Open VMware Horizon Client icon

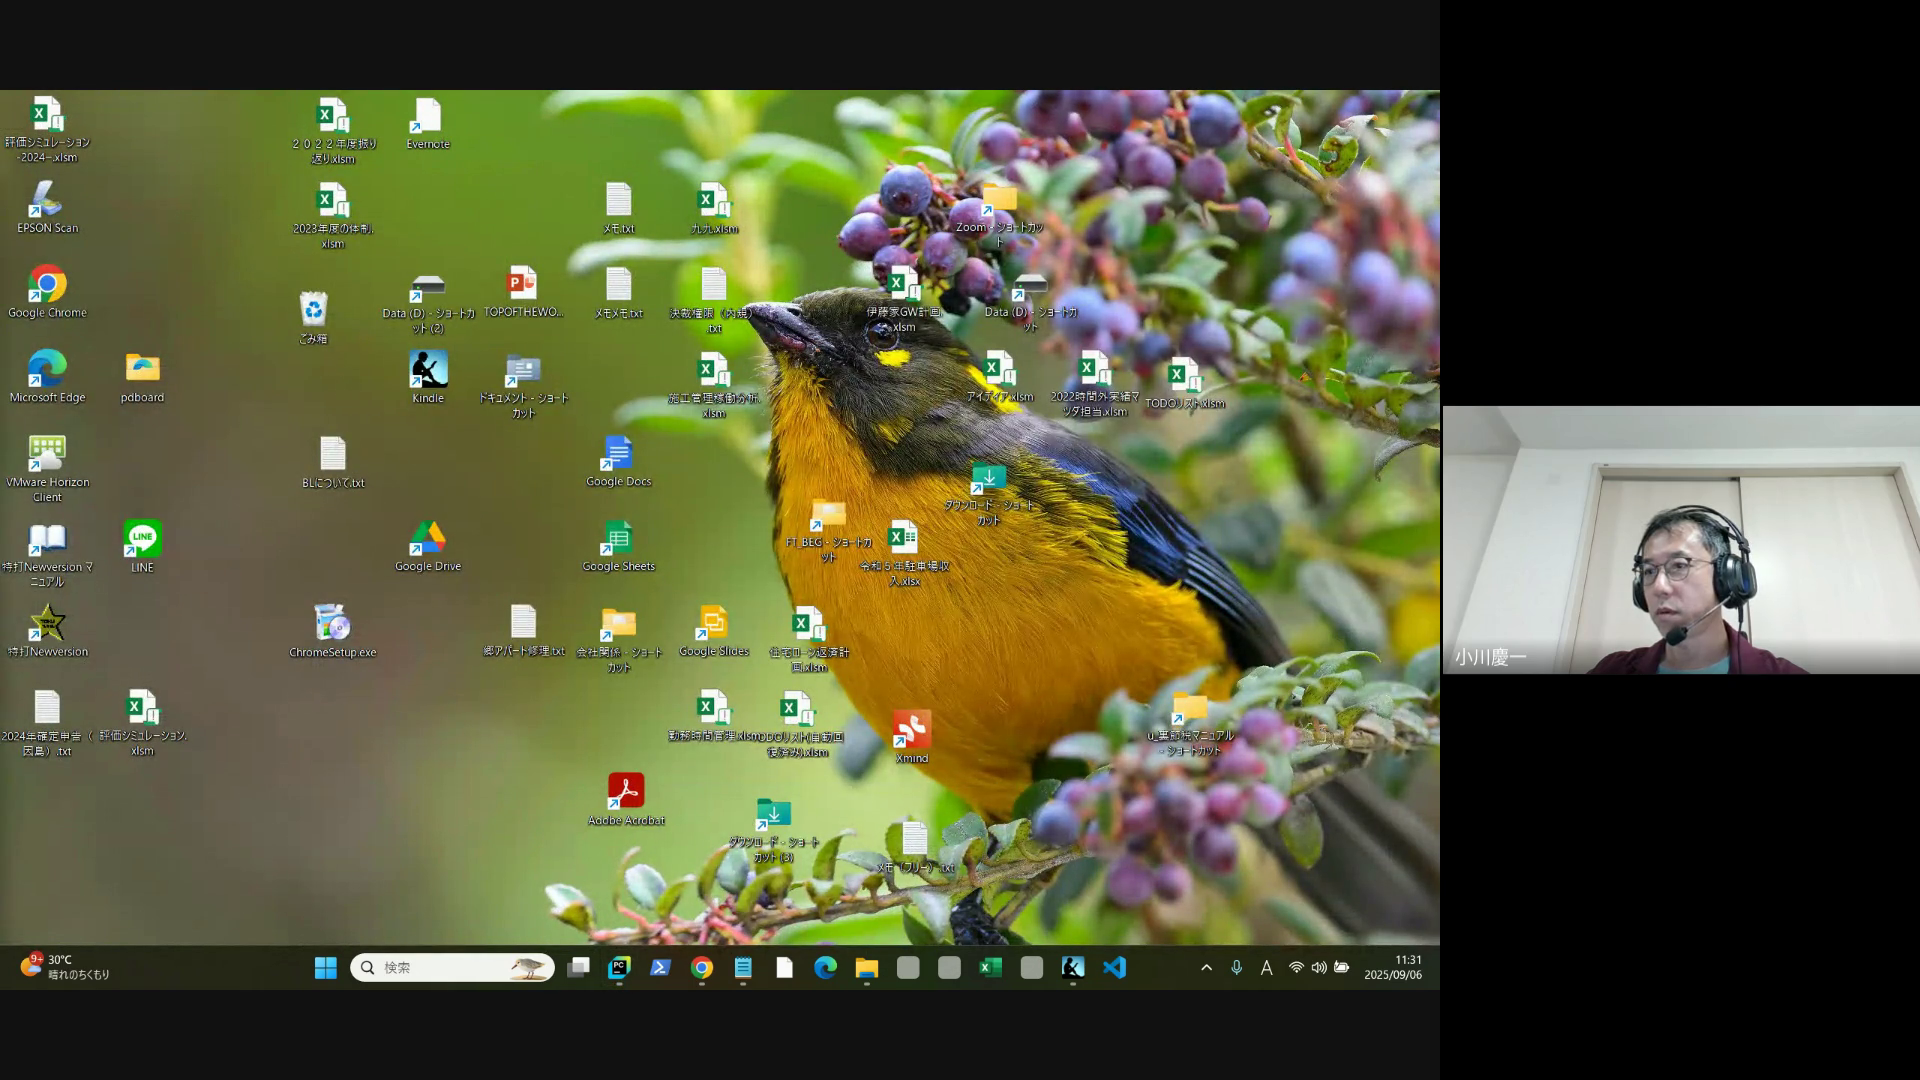pyautogui.click(x=47, y=455)
